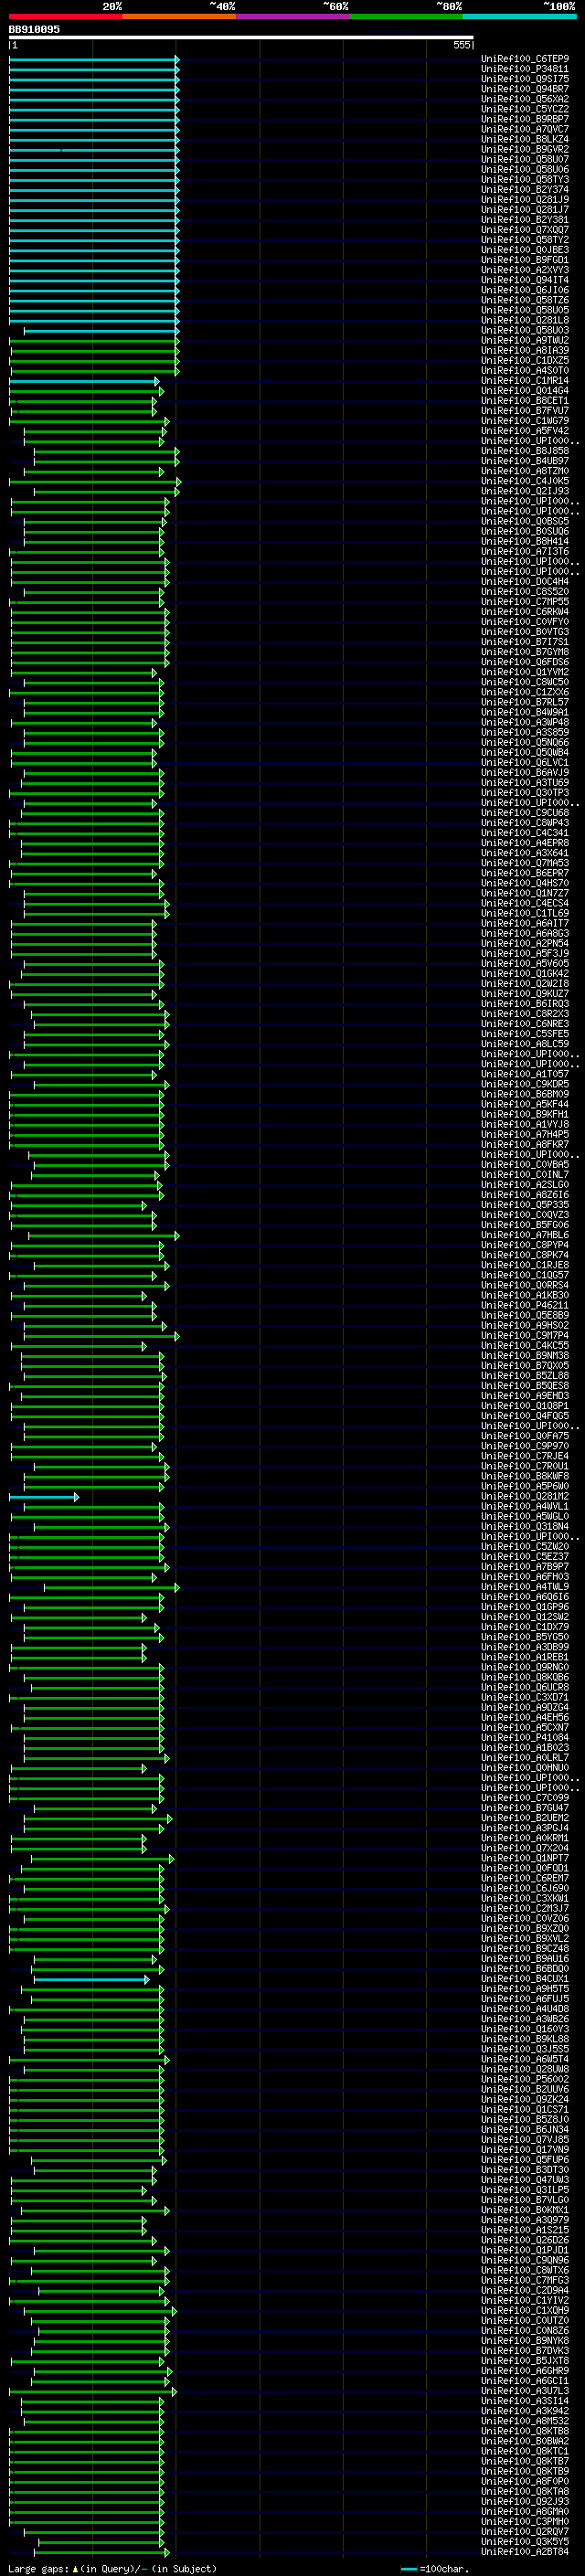Select label UniRef100_C1MR14
Screen dimensions: 585x2576
point(525,381)
